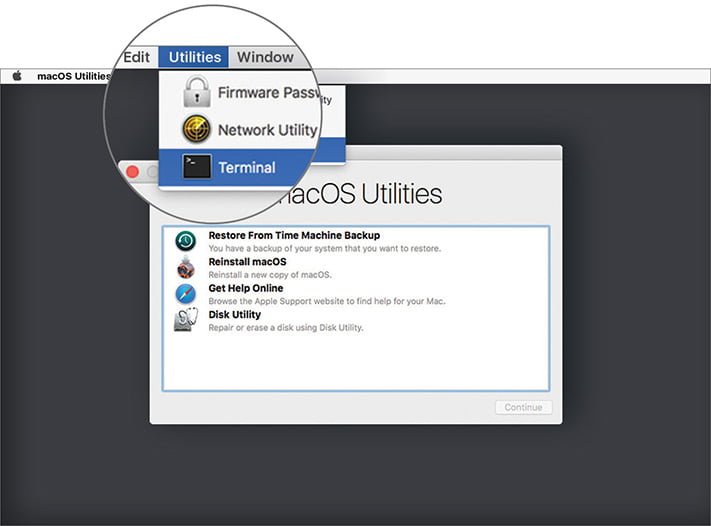Image resolution: width=711 pixels, height=526 pixels.
Task: Click the Safari compass icon
Action: [x=185, y=294]
